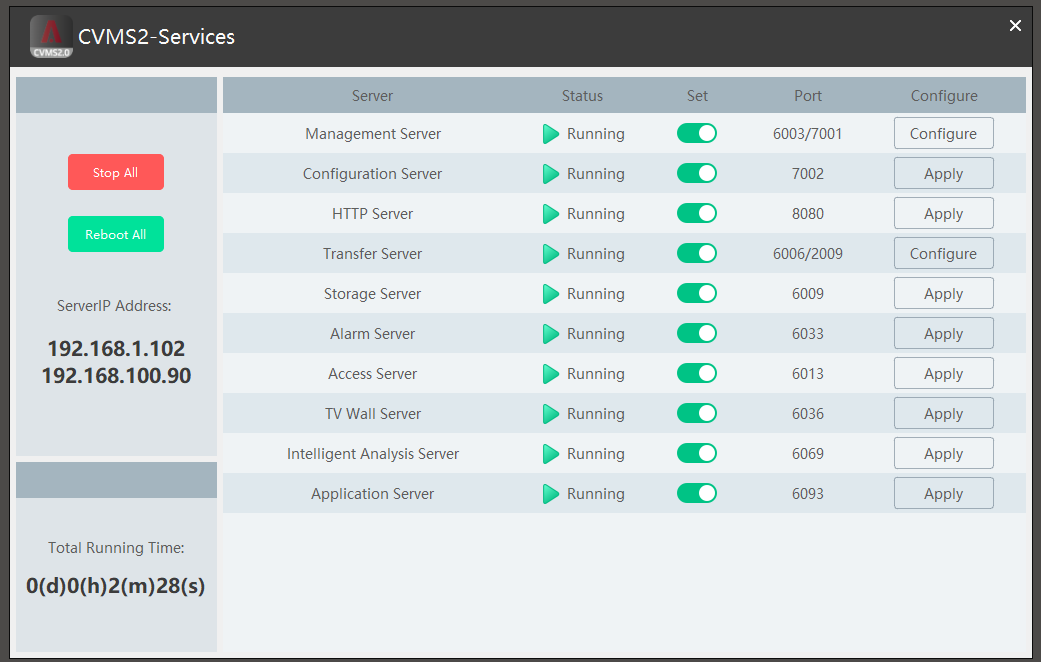
Task: Disable the Intelligent Analysis Server switch
Action: pyautogui.click(x=696, y=453)
